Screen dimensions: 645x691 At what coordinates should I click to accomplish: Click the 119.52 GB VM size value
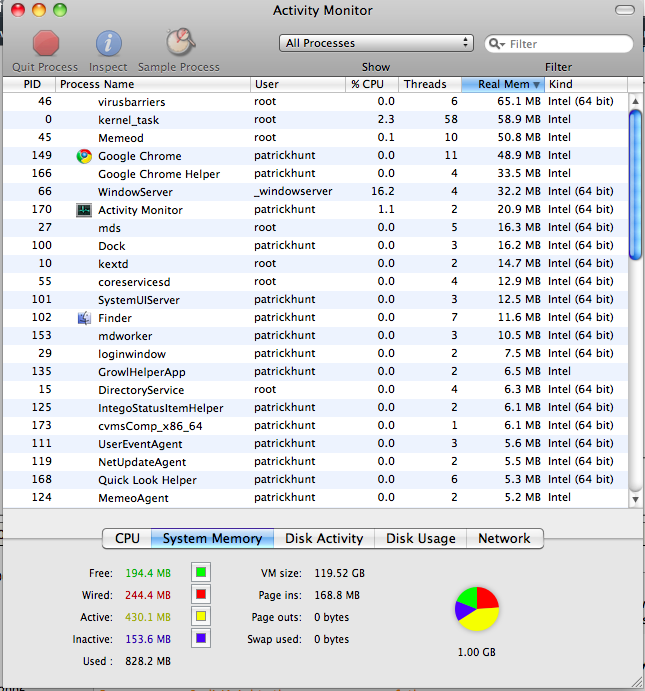[x=339, y=573]
